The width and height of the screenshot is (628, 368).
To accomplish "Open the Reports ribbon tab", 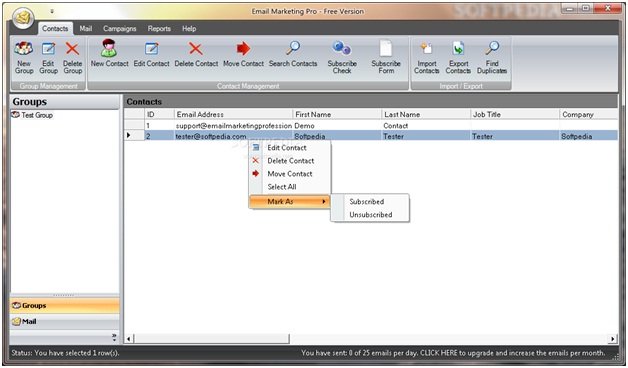I will [159, 28].
